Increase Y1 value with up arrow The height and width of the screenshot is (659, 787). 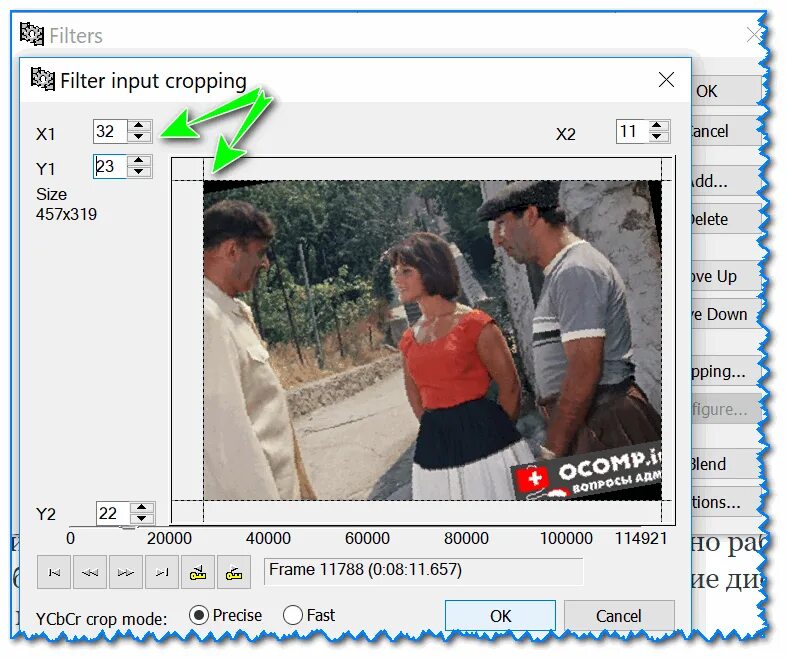(x=139, y=160)
